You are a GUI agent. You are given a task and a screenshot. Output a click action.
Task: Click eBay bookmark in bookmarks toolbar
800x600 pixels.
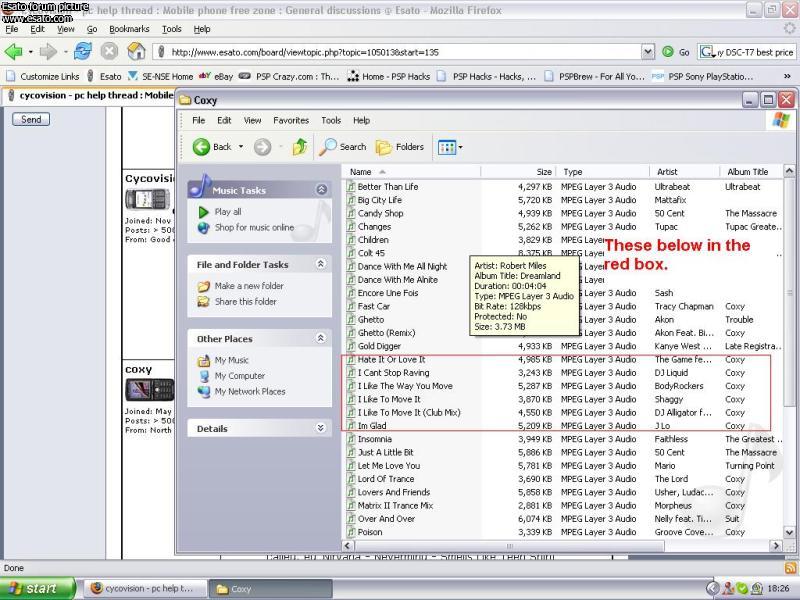216,77
